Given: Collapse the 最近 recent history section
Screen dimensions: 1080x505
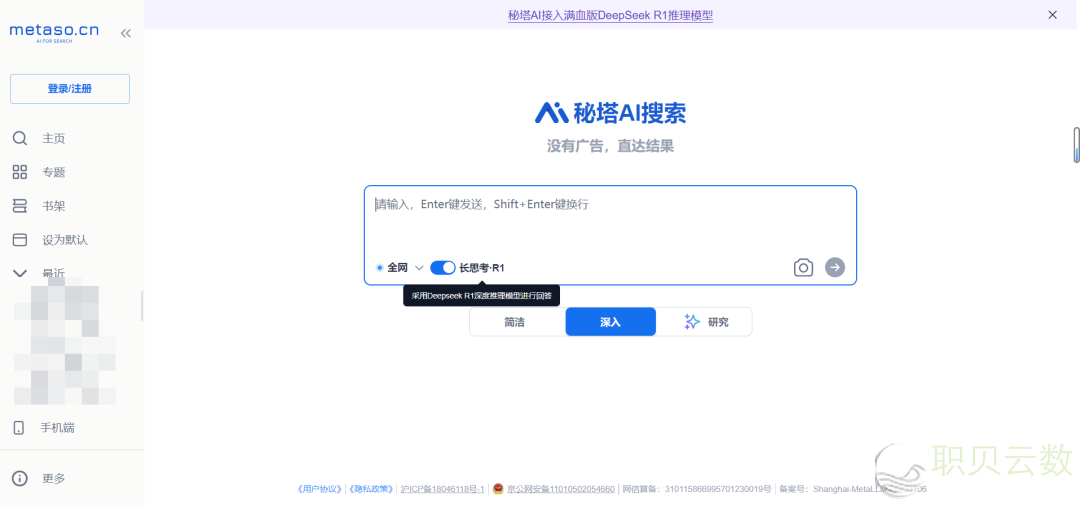Looking at the screenshot, I should (19, 272).
